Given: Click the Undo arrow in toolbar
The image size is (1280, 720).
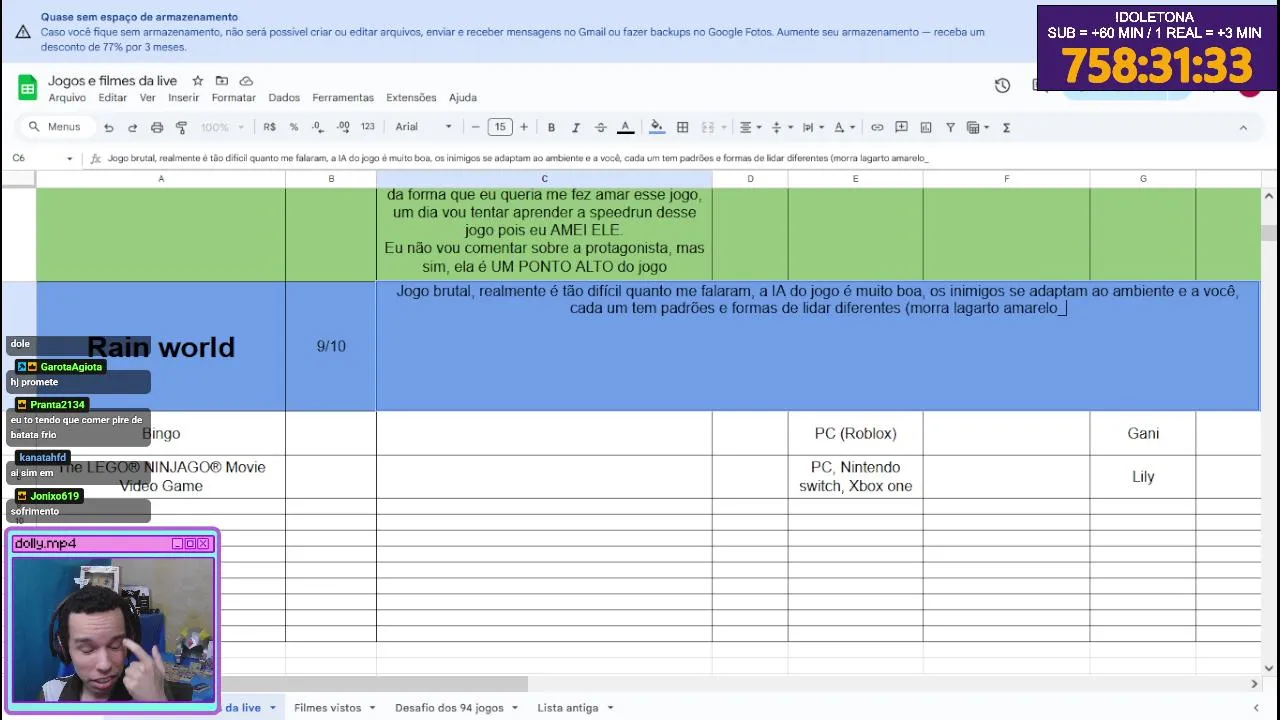Looking at the screenshot, I should coord(108,127).
